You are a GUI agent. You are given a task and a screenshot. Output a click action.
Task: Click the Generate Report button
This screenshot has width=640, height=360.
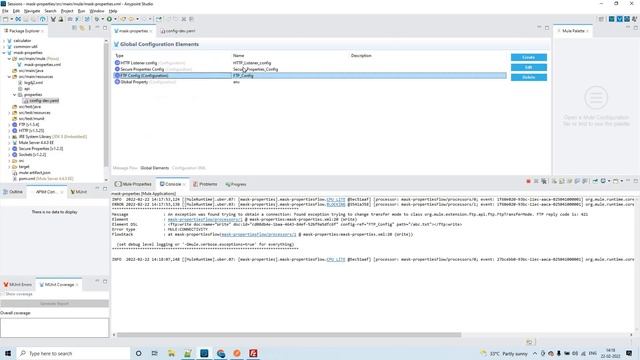[x=55, y=304]
